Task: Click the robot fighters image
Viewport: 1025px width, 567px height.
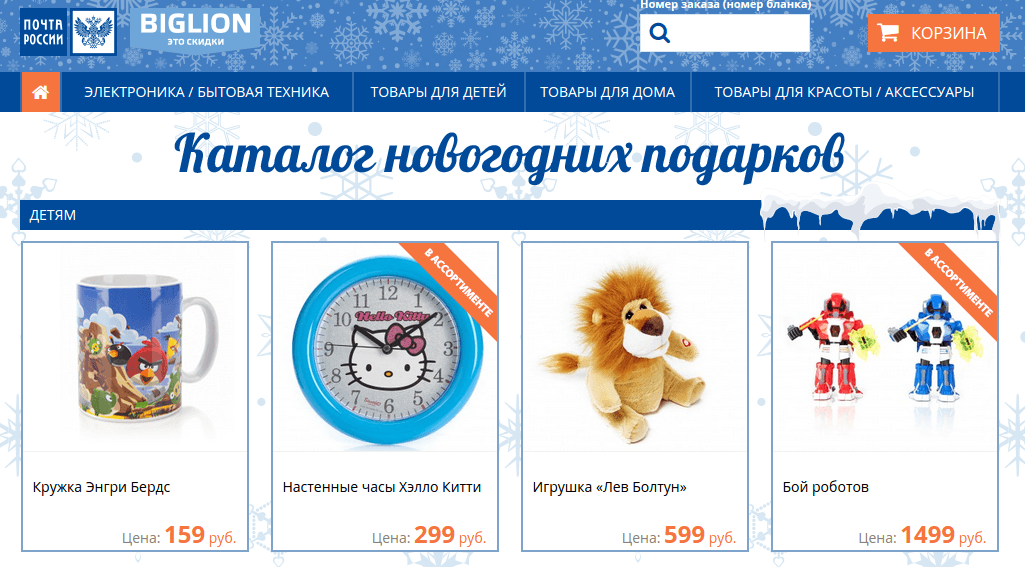Action: click(884, 348)
